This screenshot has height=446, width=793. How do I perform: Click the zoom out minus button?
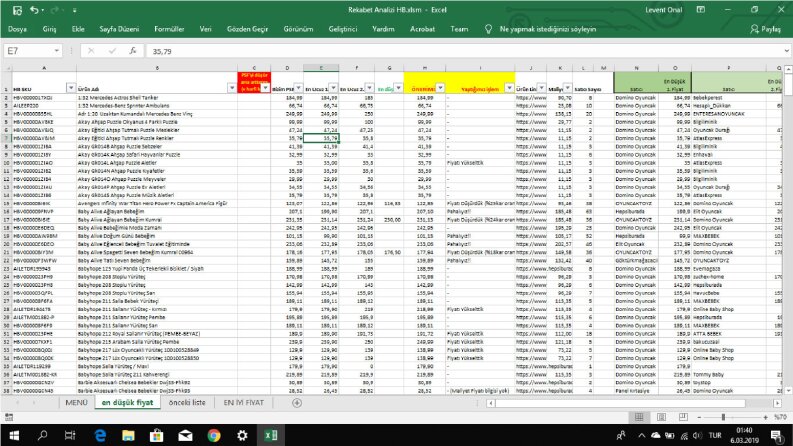click(699, 417)
